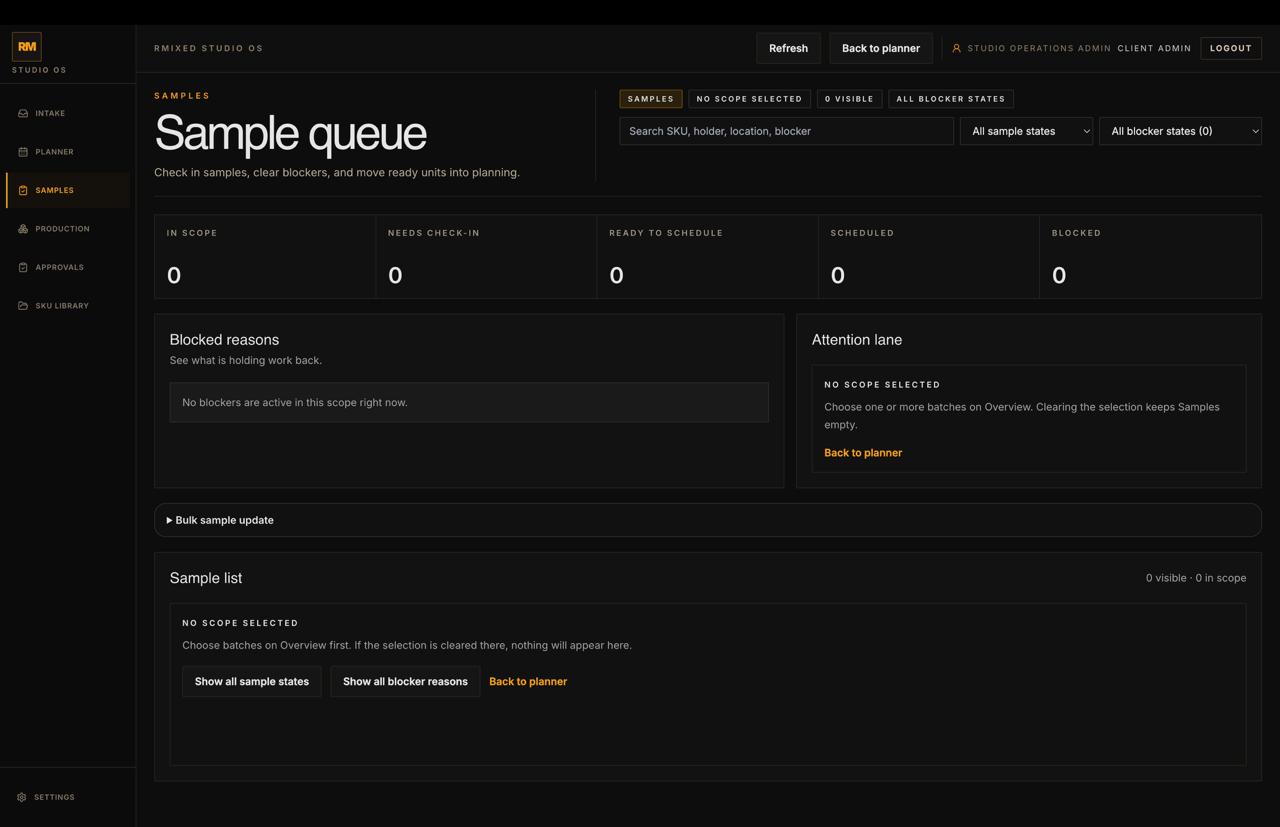This screenshot has width=1280, height=827.
Task: Expand the Bulk sample update section
Action: [222, 520]
